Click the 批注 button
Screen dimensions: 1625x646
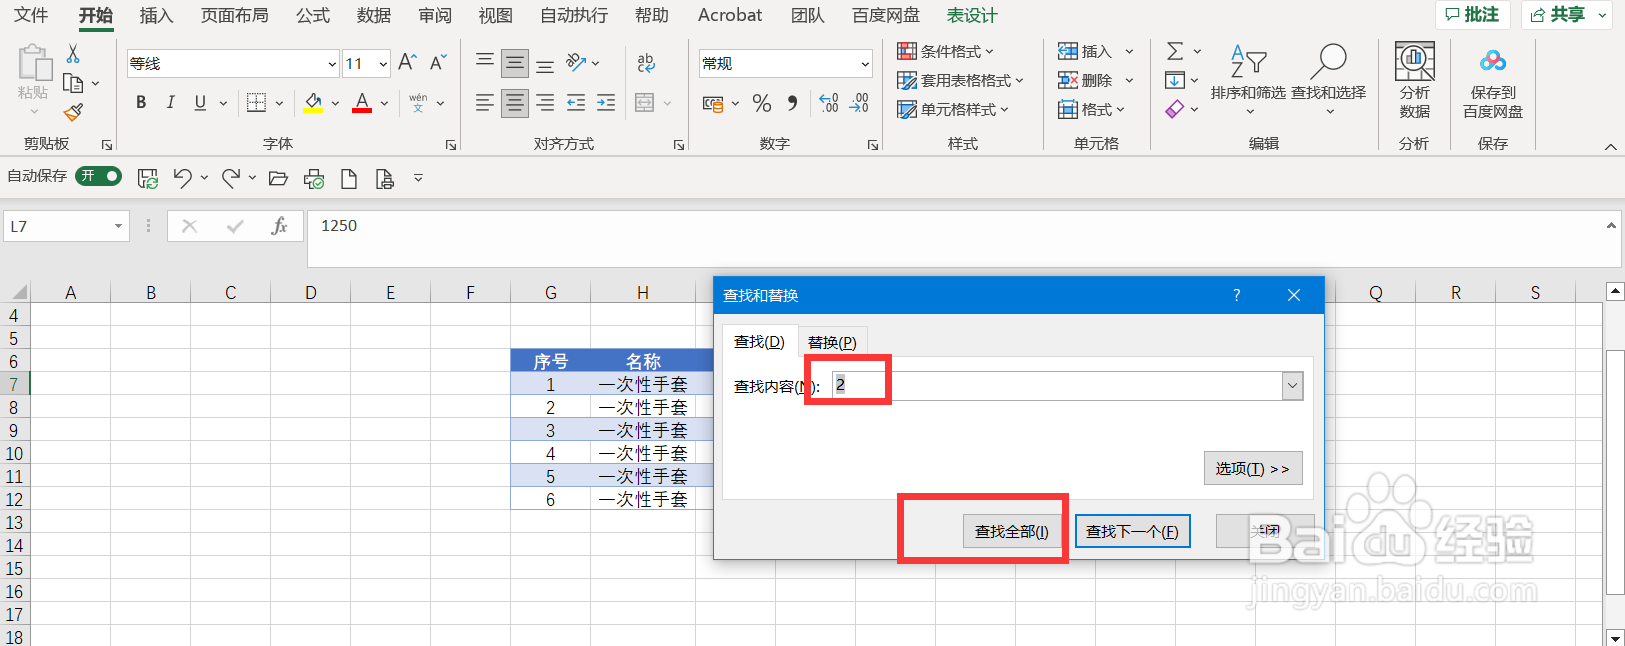(x=1473, y=15)
